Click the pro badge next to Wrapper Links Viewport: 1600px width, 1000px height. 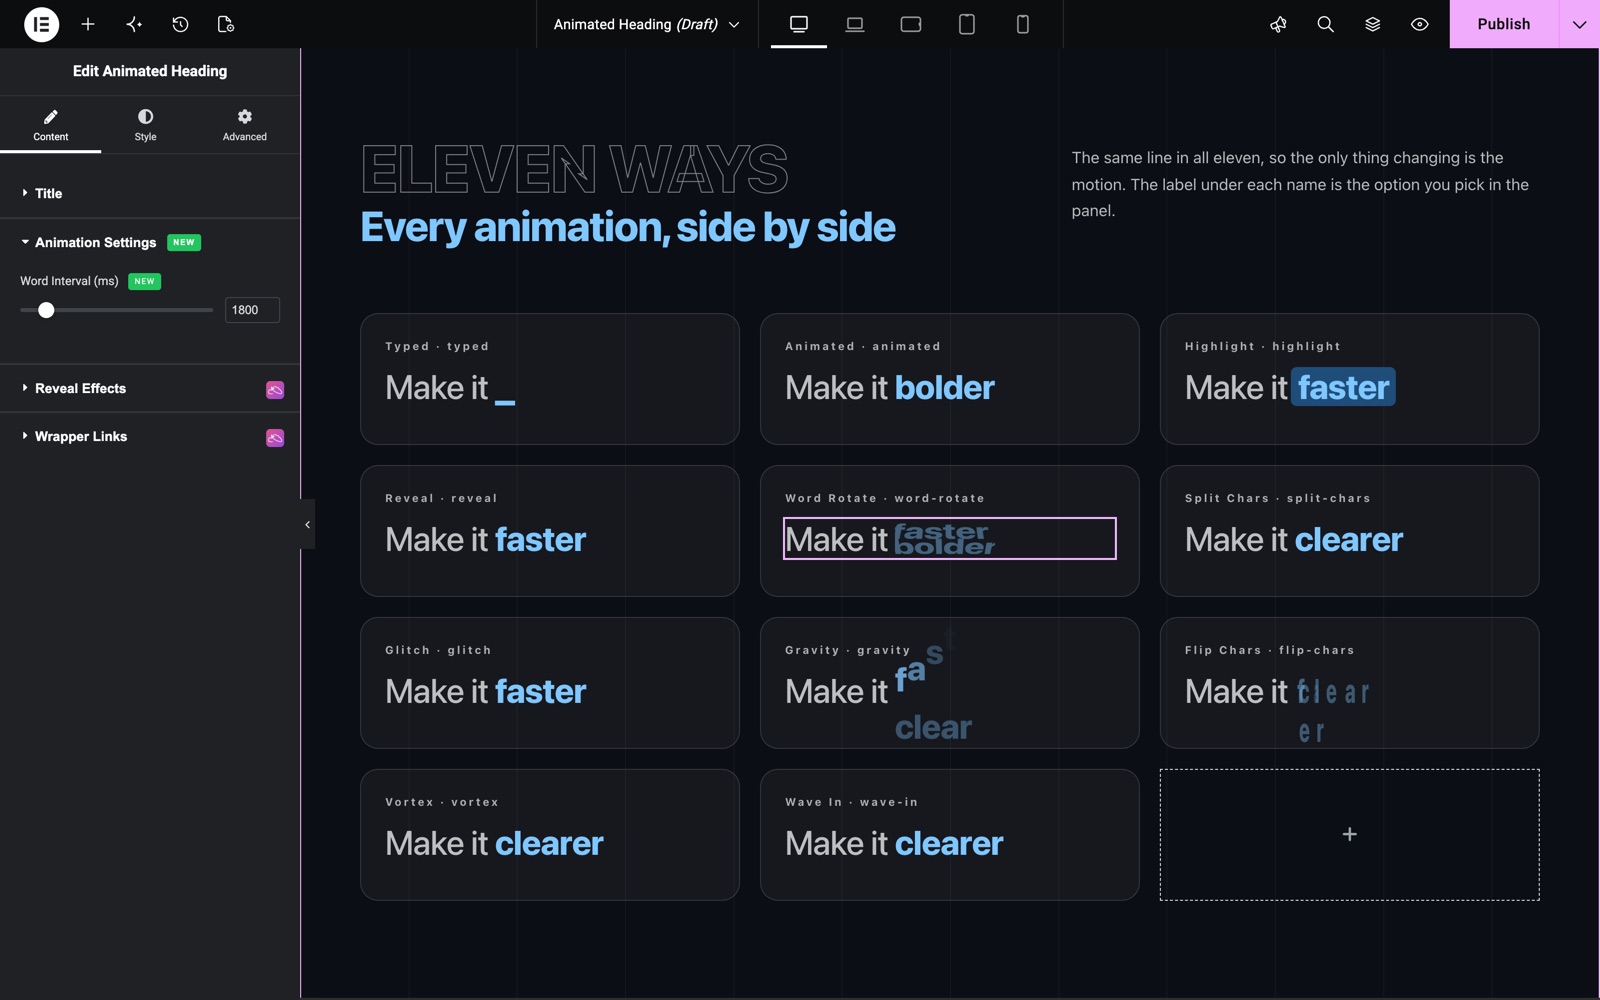pos(275,438)
